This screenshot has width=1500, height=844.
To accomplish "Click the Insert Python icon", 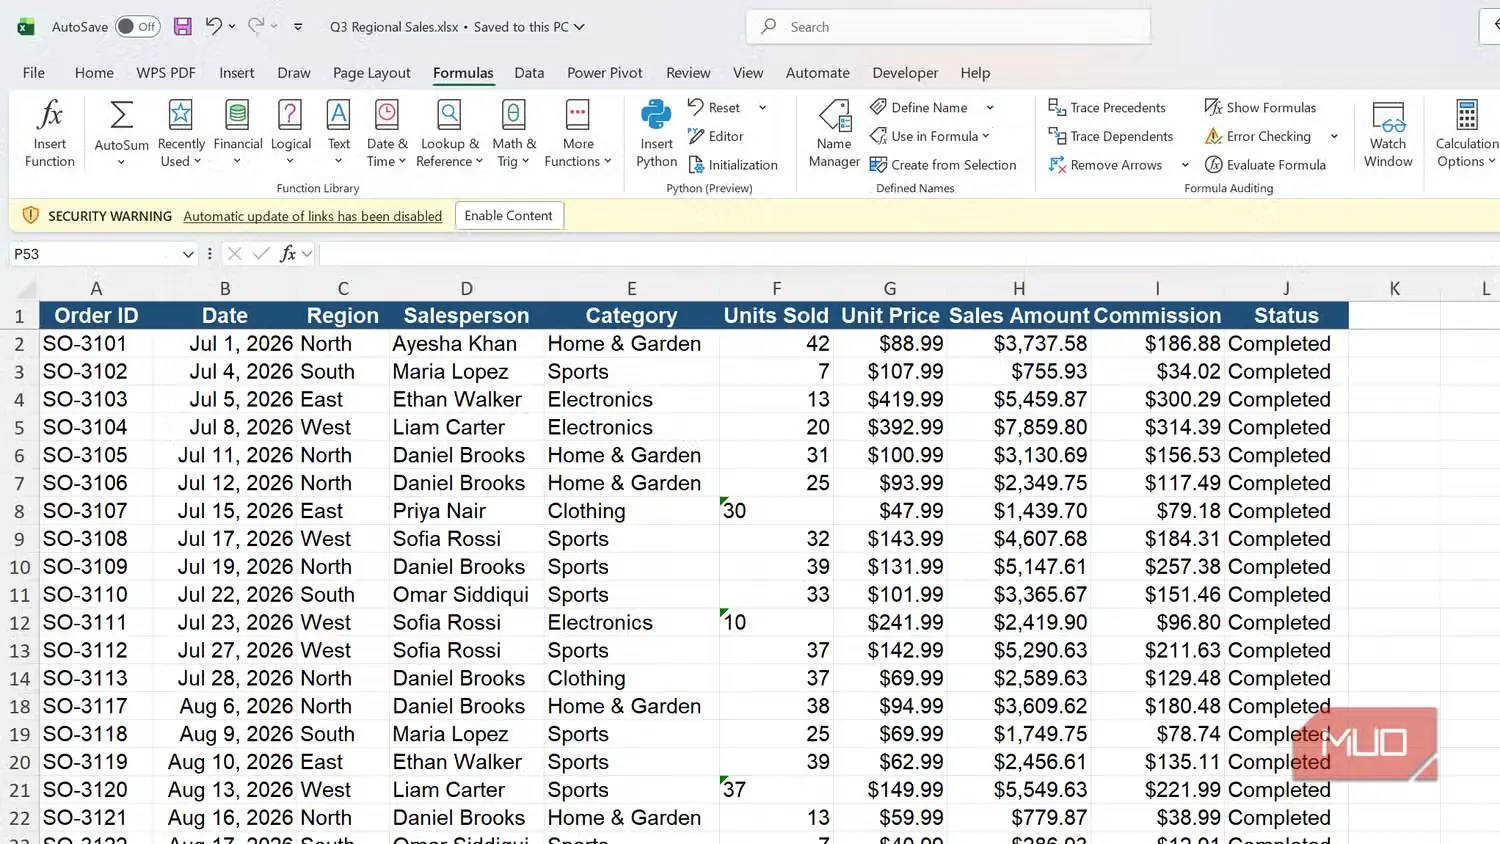I will pyautogui.click(x=656, y=114).
